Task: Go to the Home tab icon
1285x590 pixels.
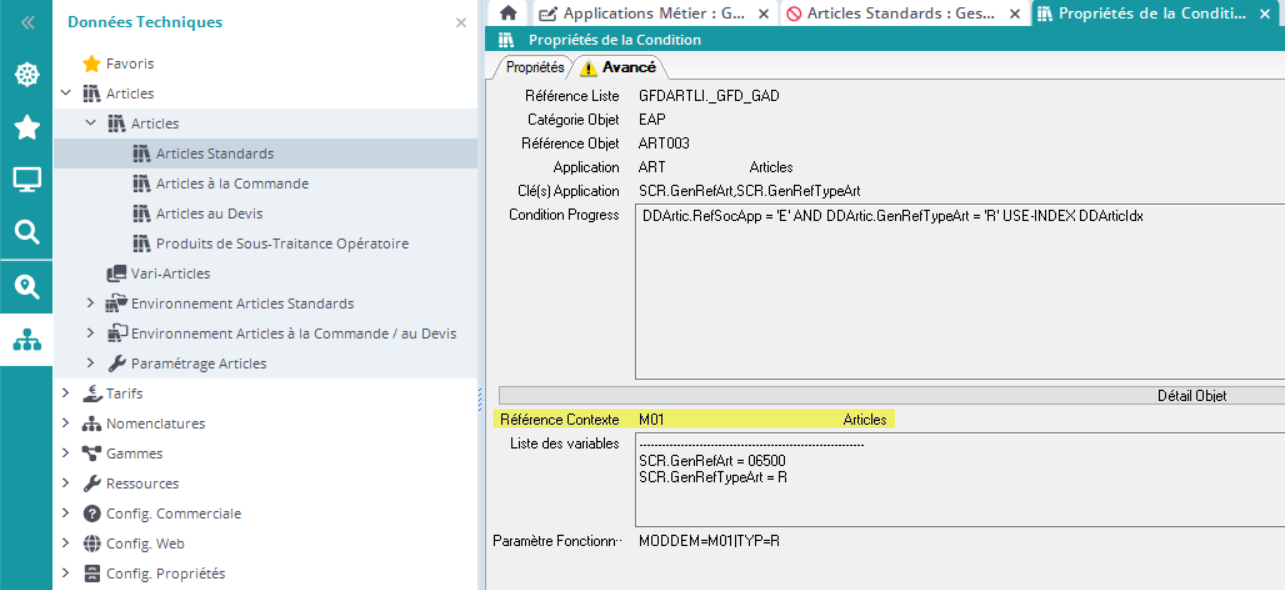Action: point(508,13)
